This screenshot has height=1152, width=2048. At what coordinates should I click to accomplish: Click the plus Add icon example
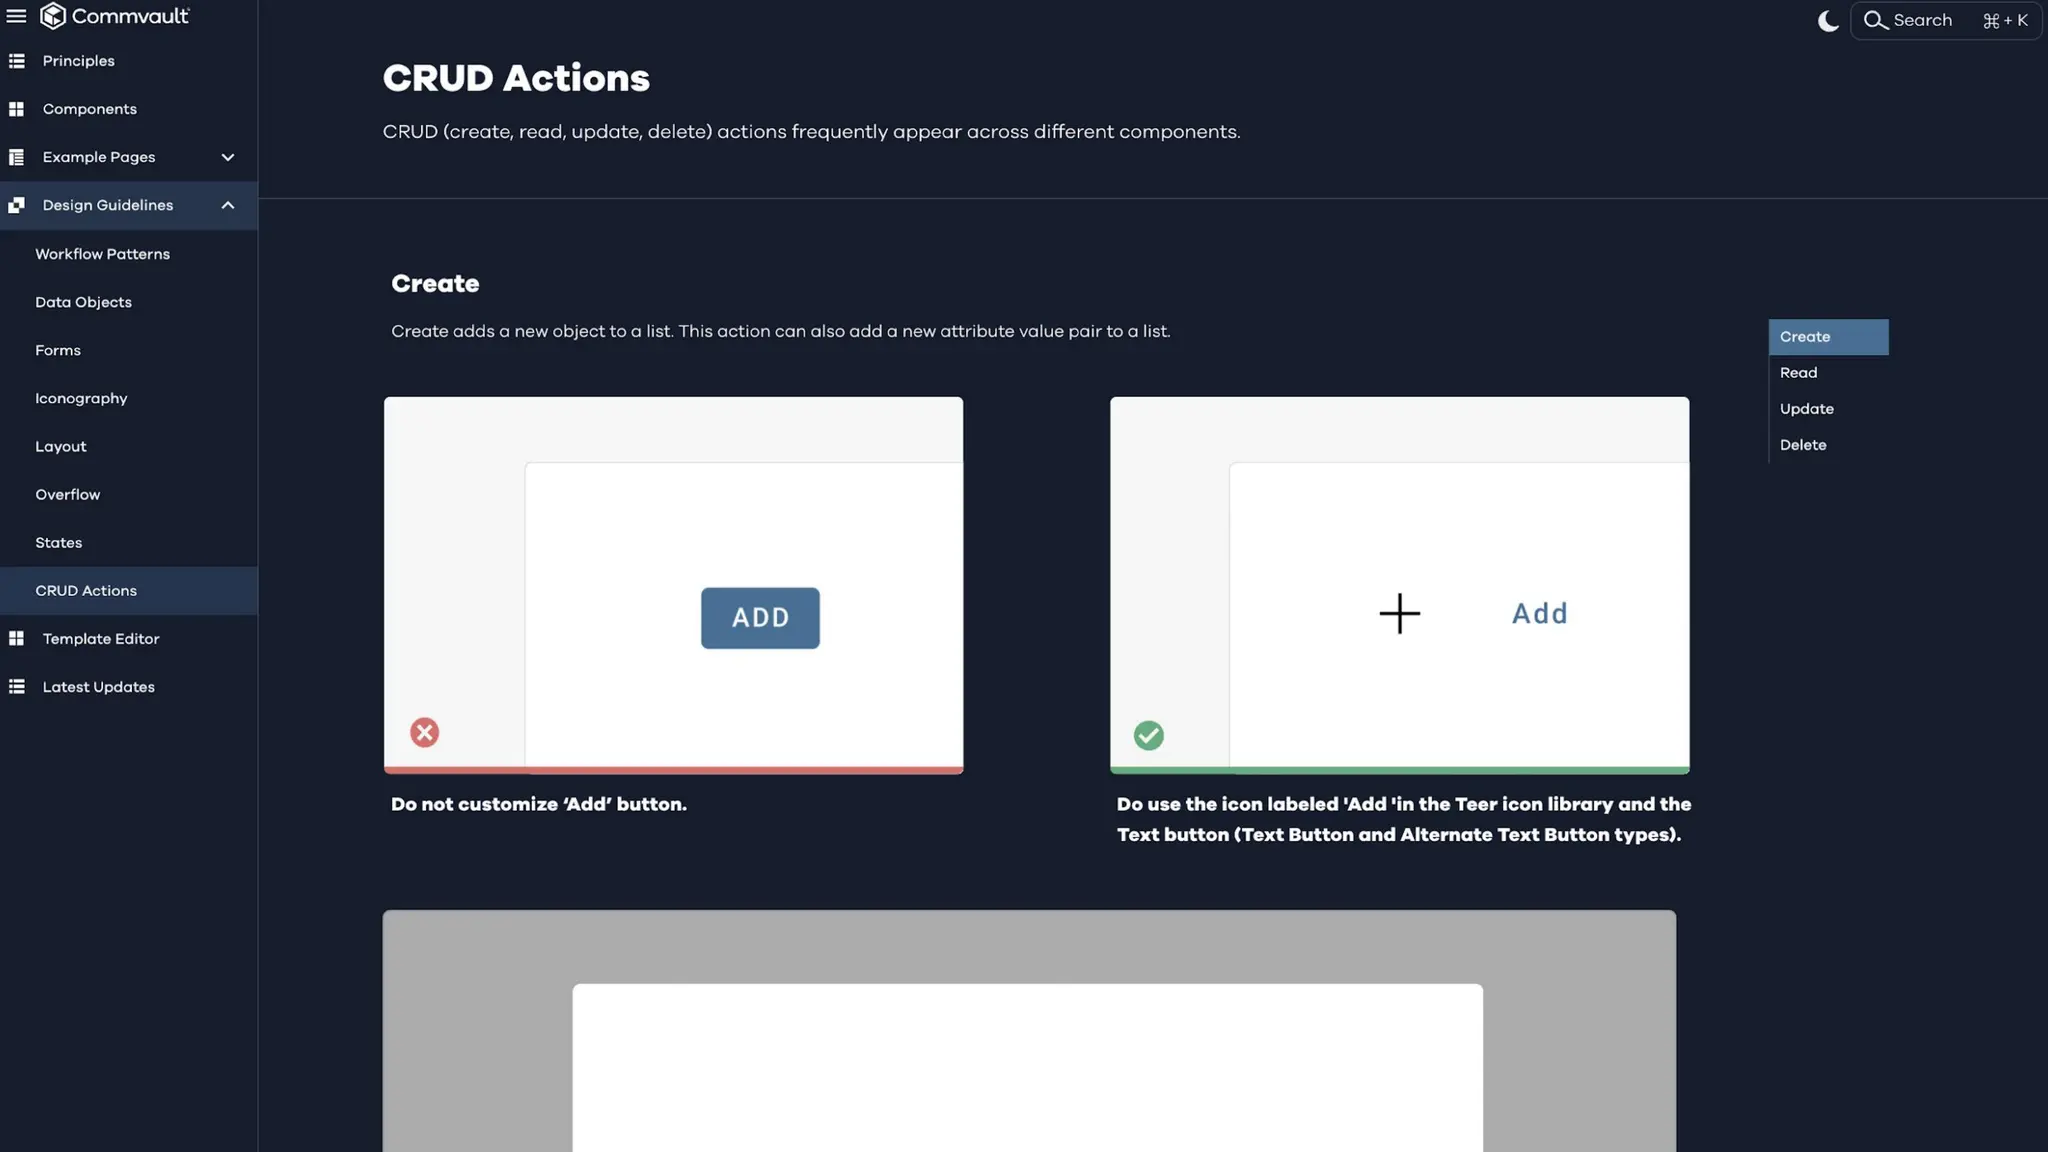tap(1399, 613)
